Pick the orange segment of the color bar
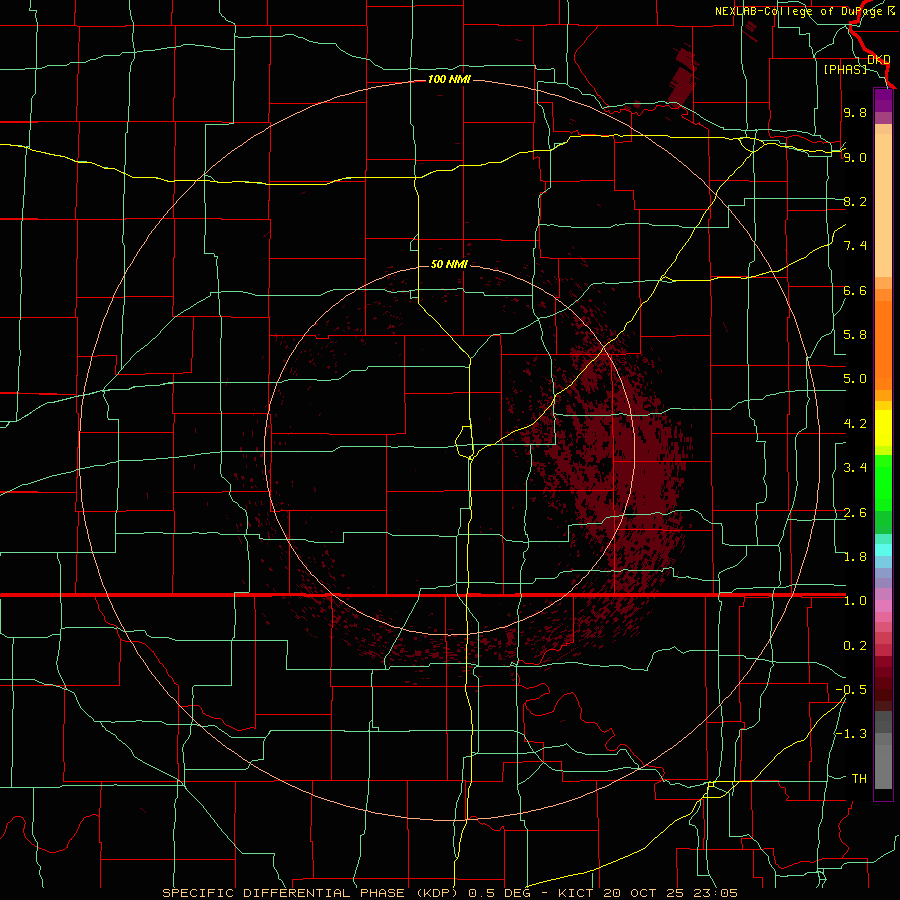 [x=883, y=346]
